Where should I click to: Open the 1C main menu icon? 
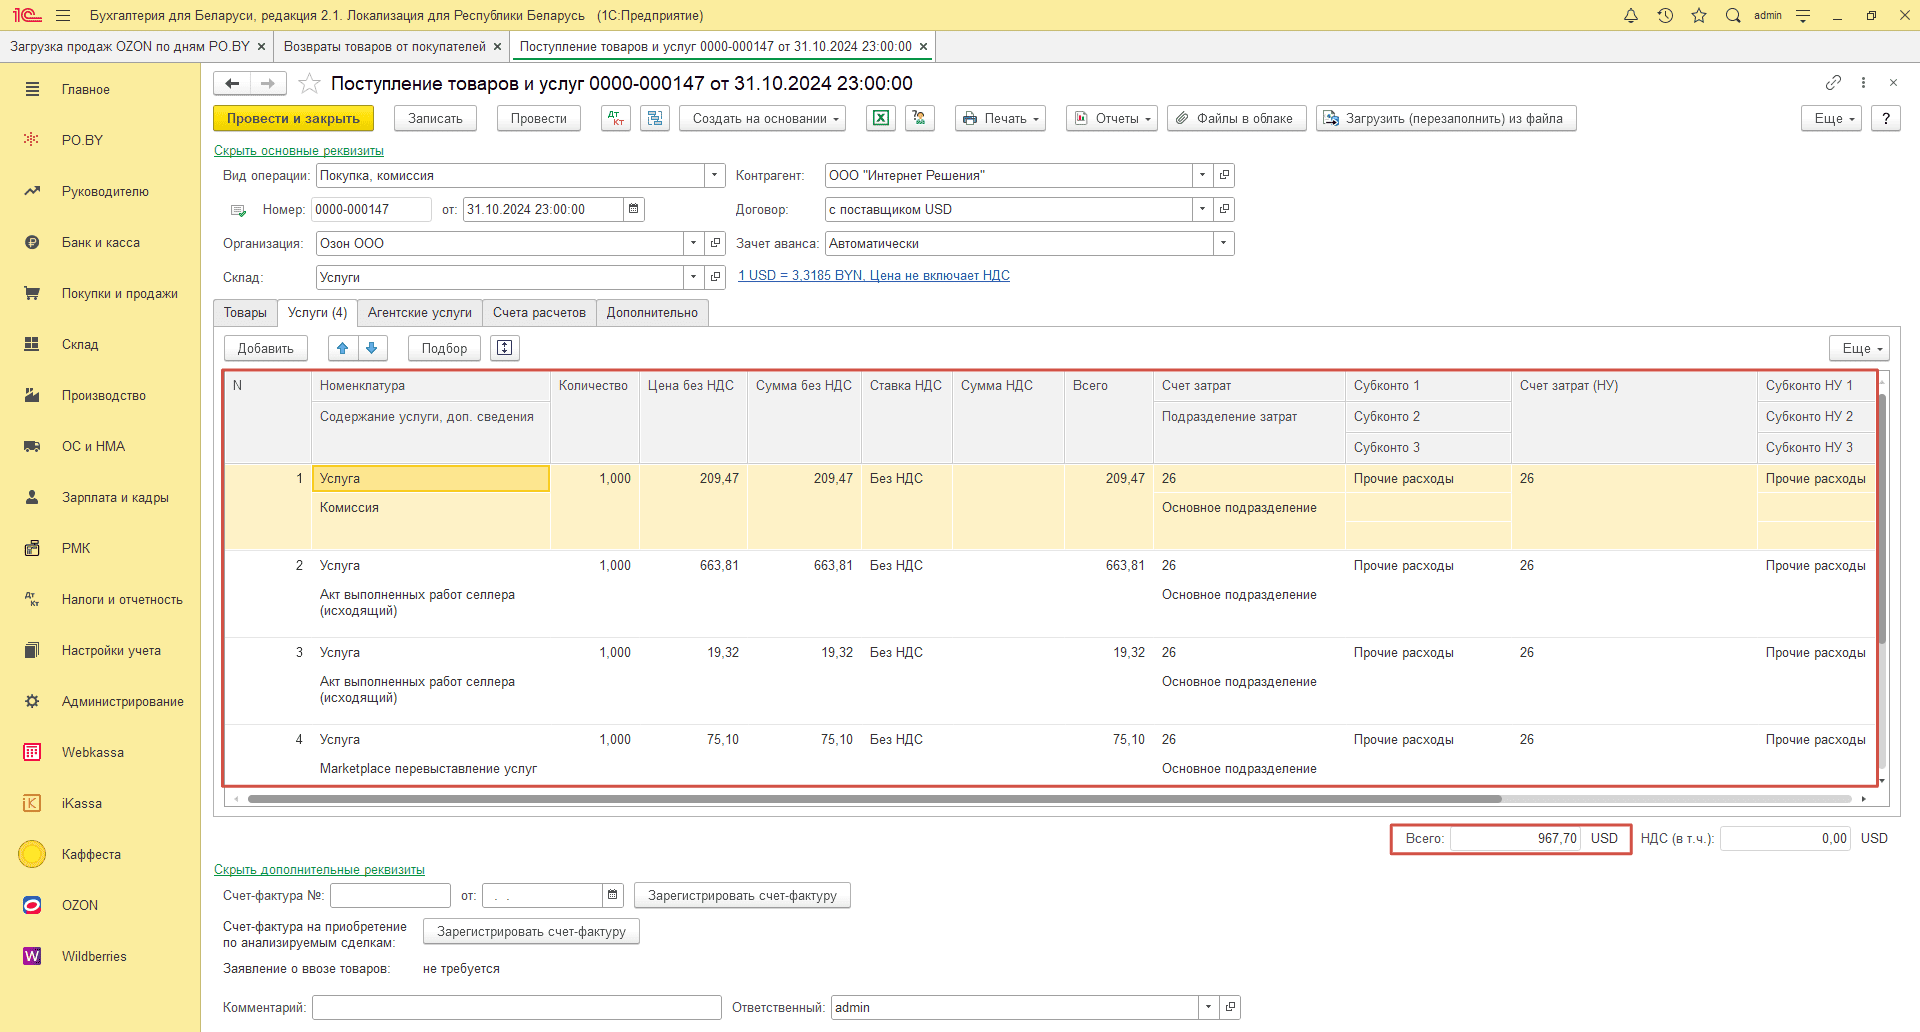[27, 15]
